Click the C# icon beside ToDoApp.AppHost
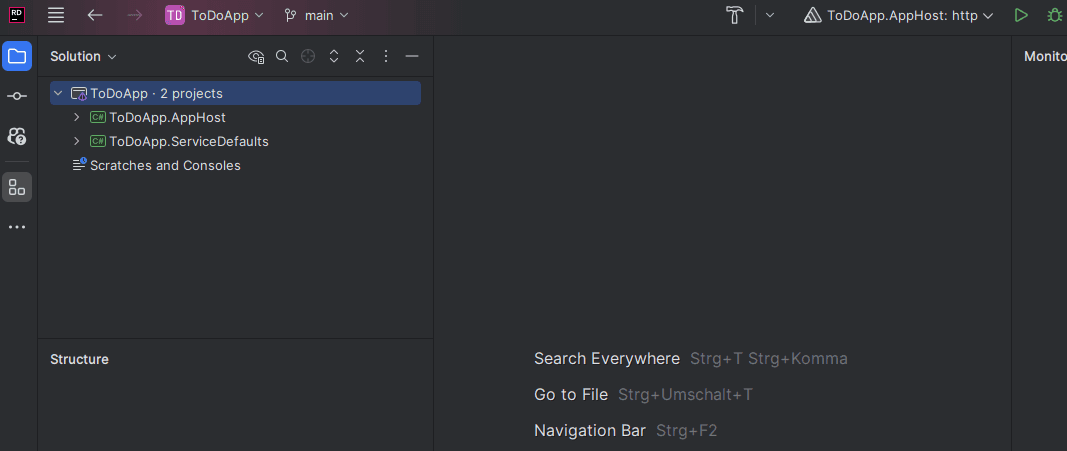 98,118
